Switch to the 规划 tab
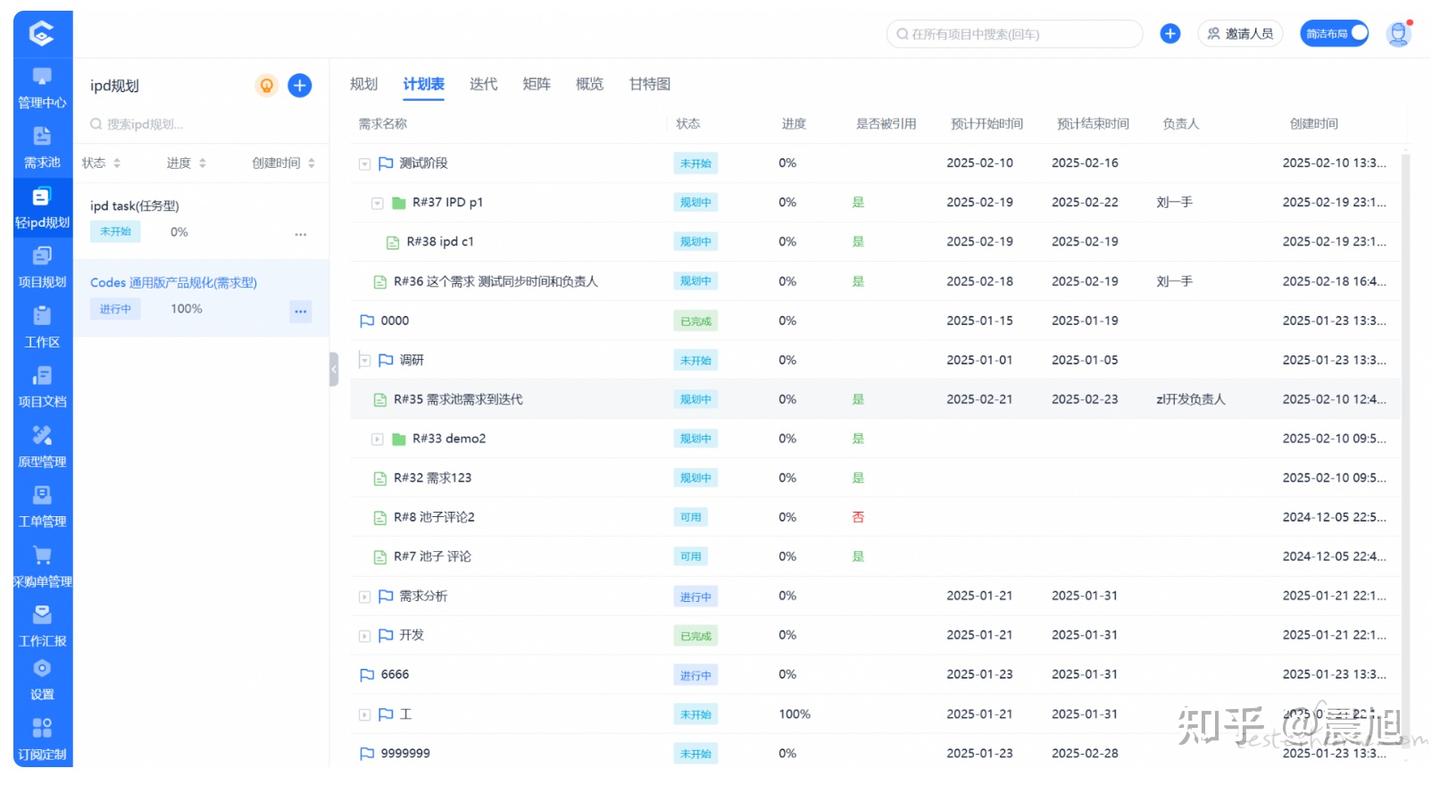 [x=364, y=84]
